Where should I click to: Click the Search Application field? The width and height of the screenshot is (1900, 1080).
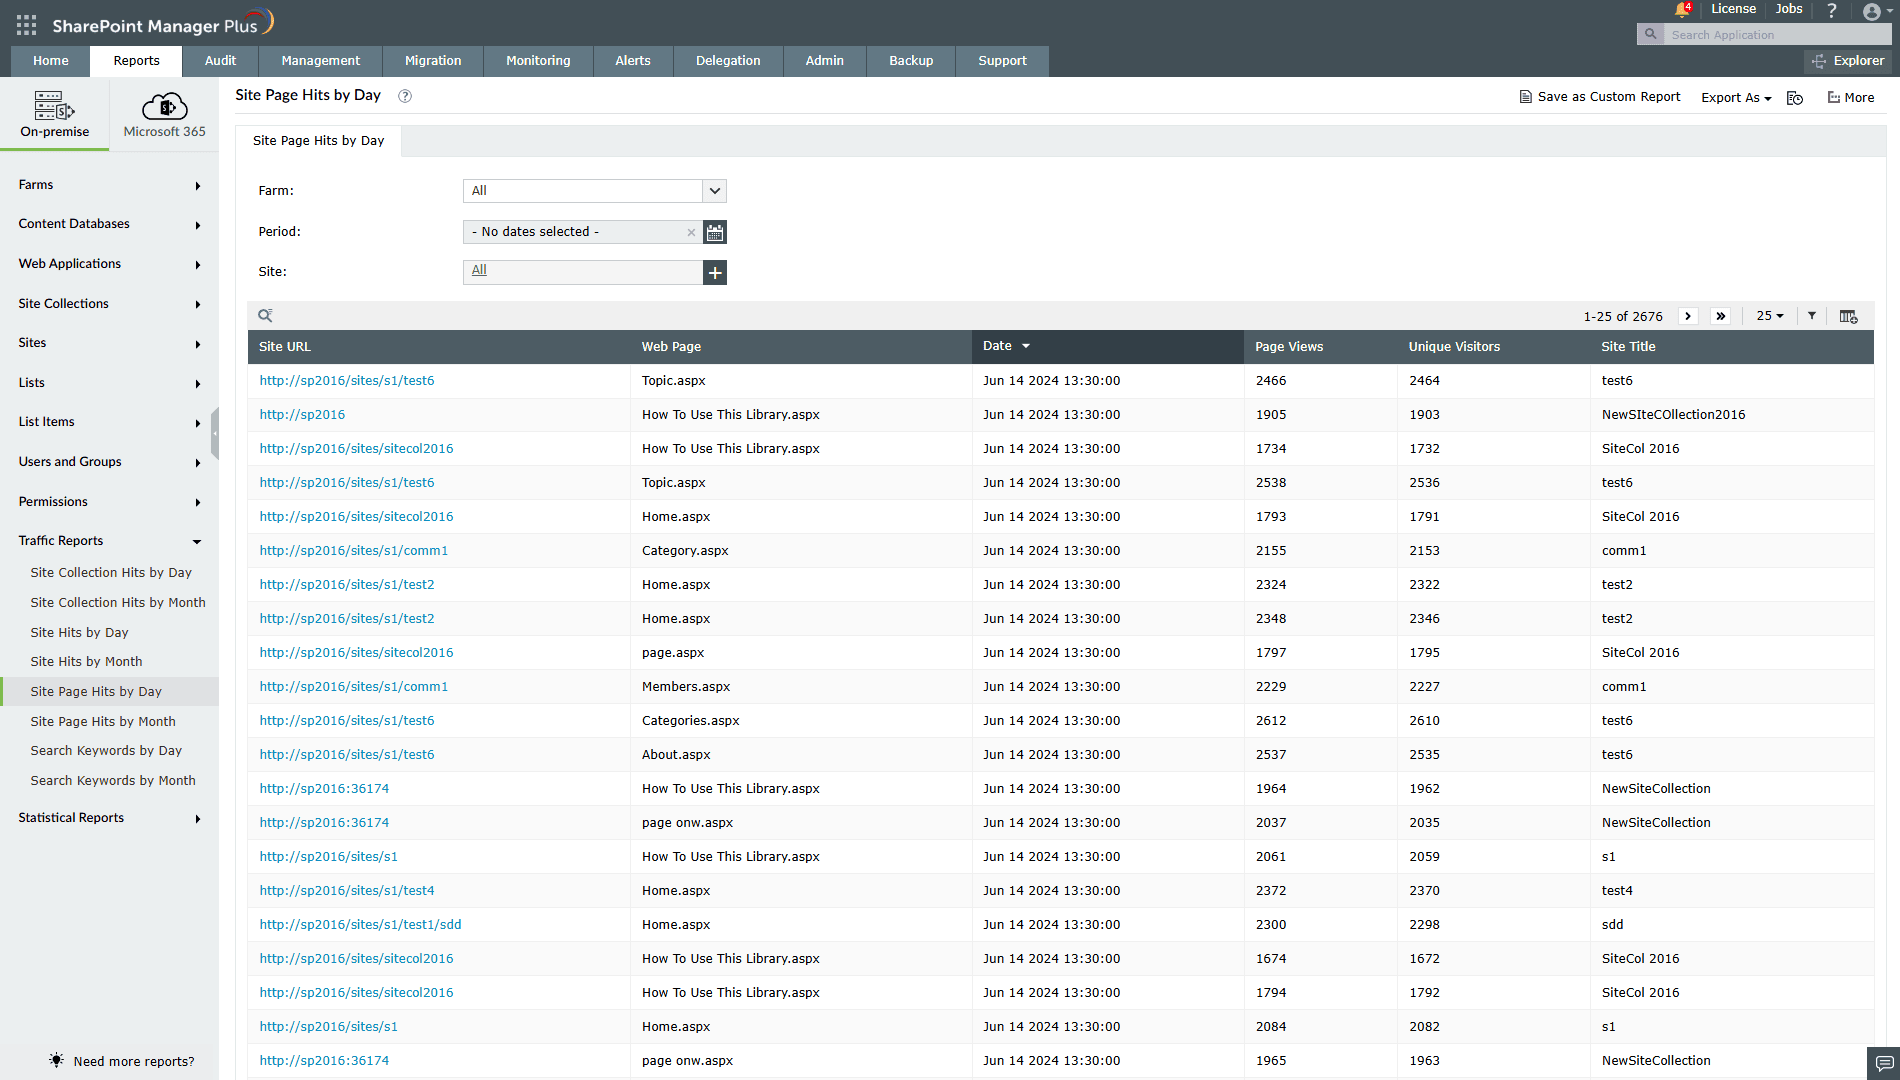tap(1774, 35)
